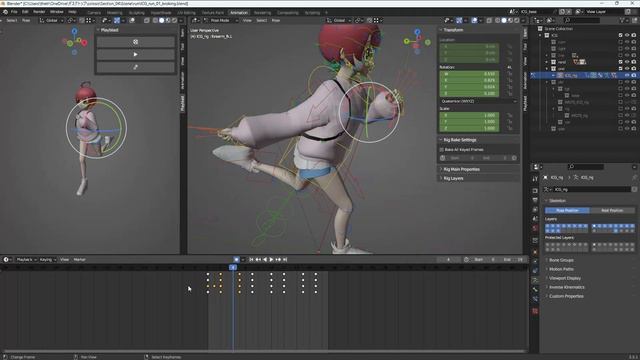Open the timeline Marker menu

(x=80, y=260)
